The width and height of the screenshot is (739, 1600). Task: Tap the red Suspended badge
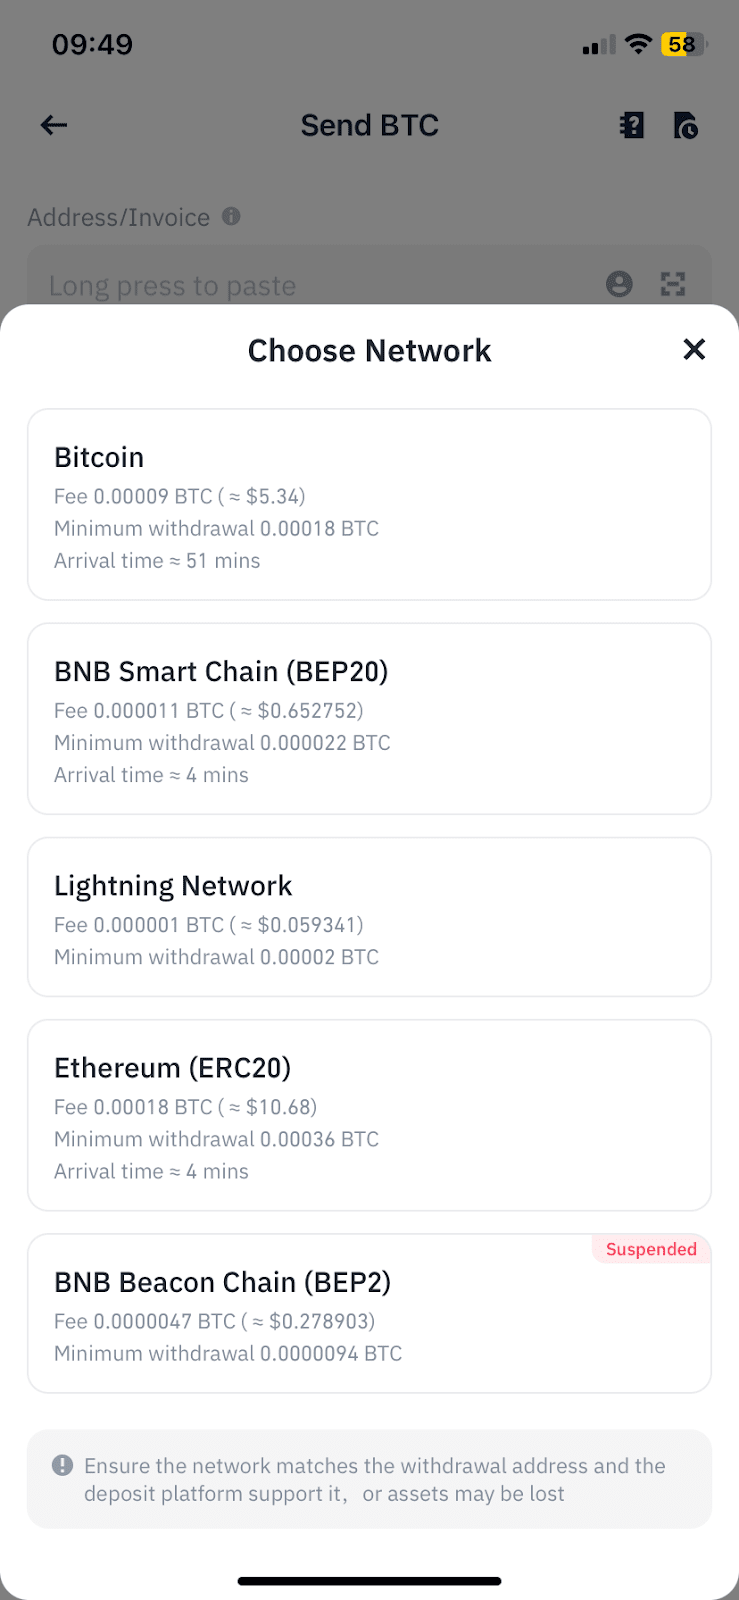(651, 1249)
